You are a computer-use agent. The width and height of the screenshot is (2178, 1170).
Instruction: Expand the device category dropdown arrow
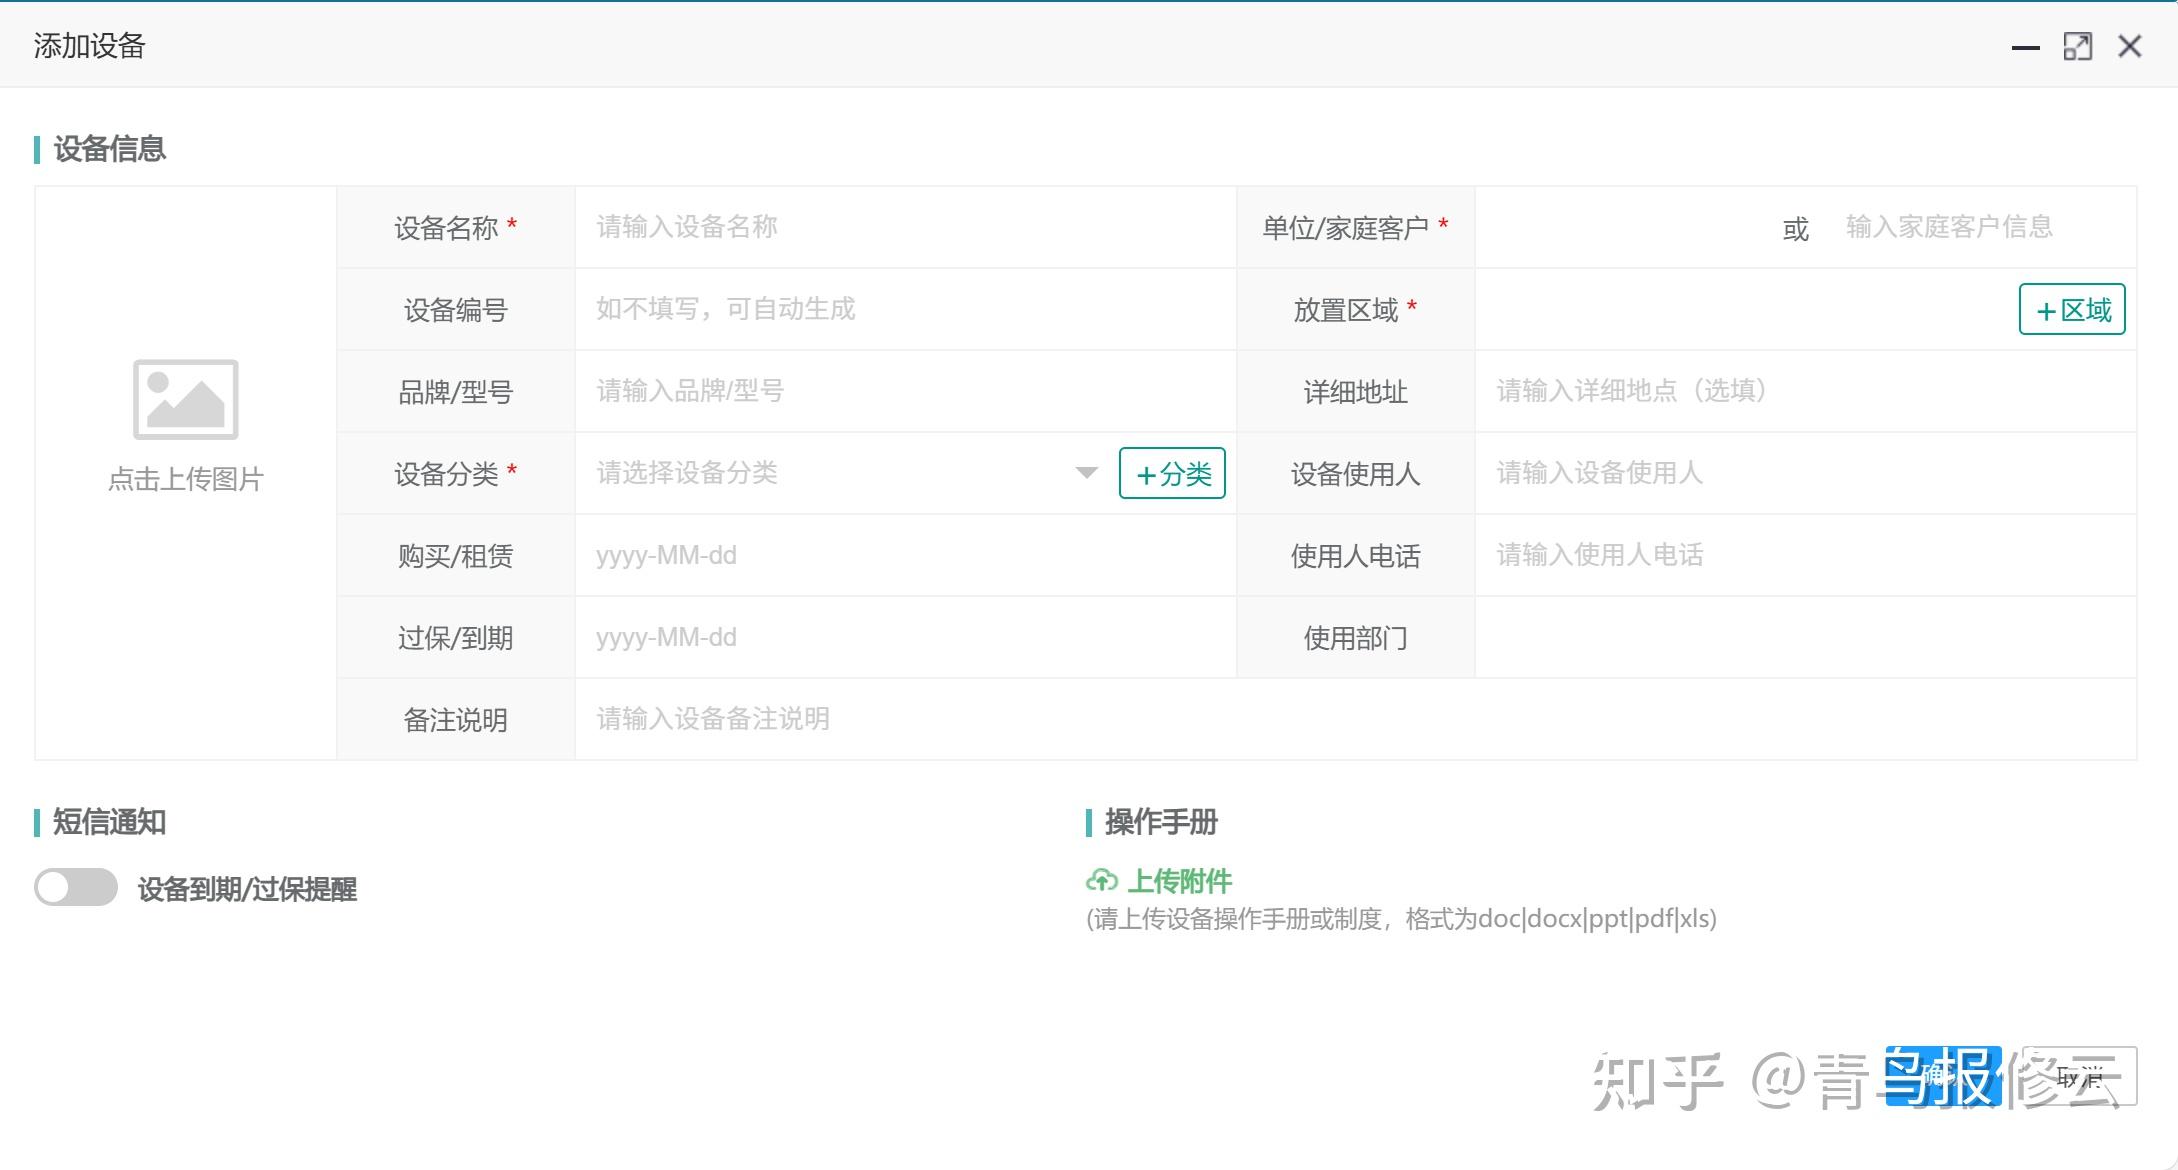(x=1086, y=473)
